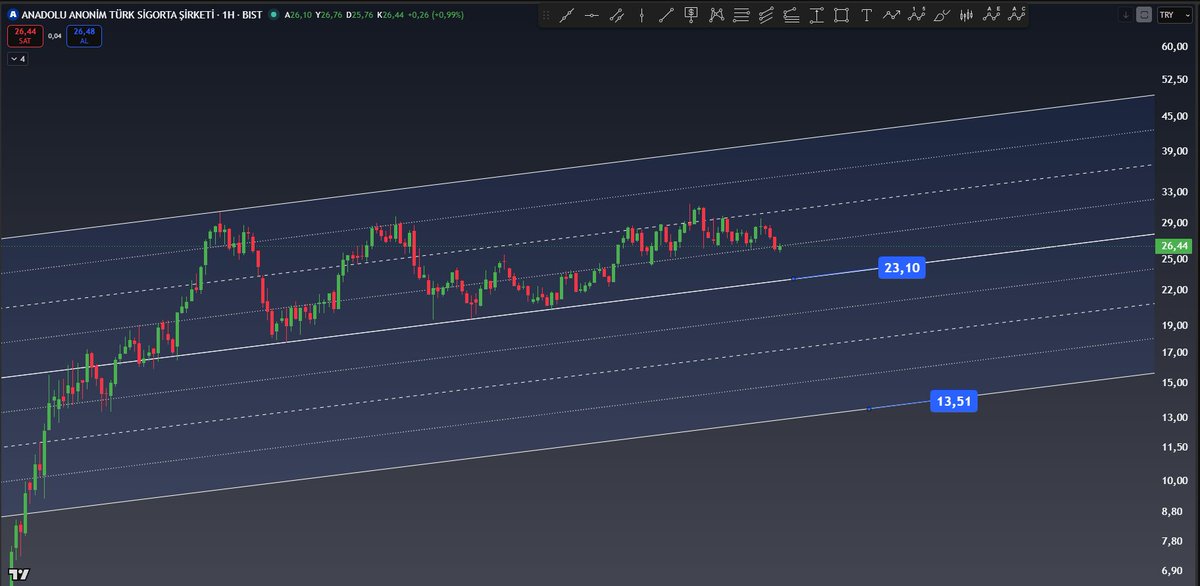The height and width of the screenshot is (586, 1200).
Task: Toggle the square icon beside TRY
Action: 1145,15
